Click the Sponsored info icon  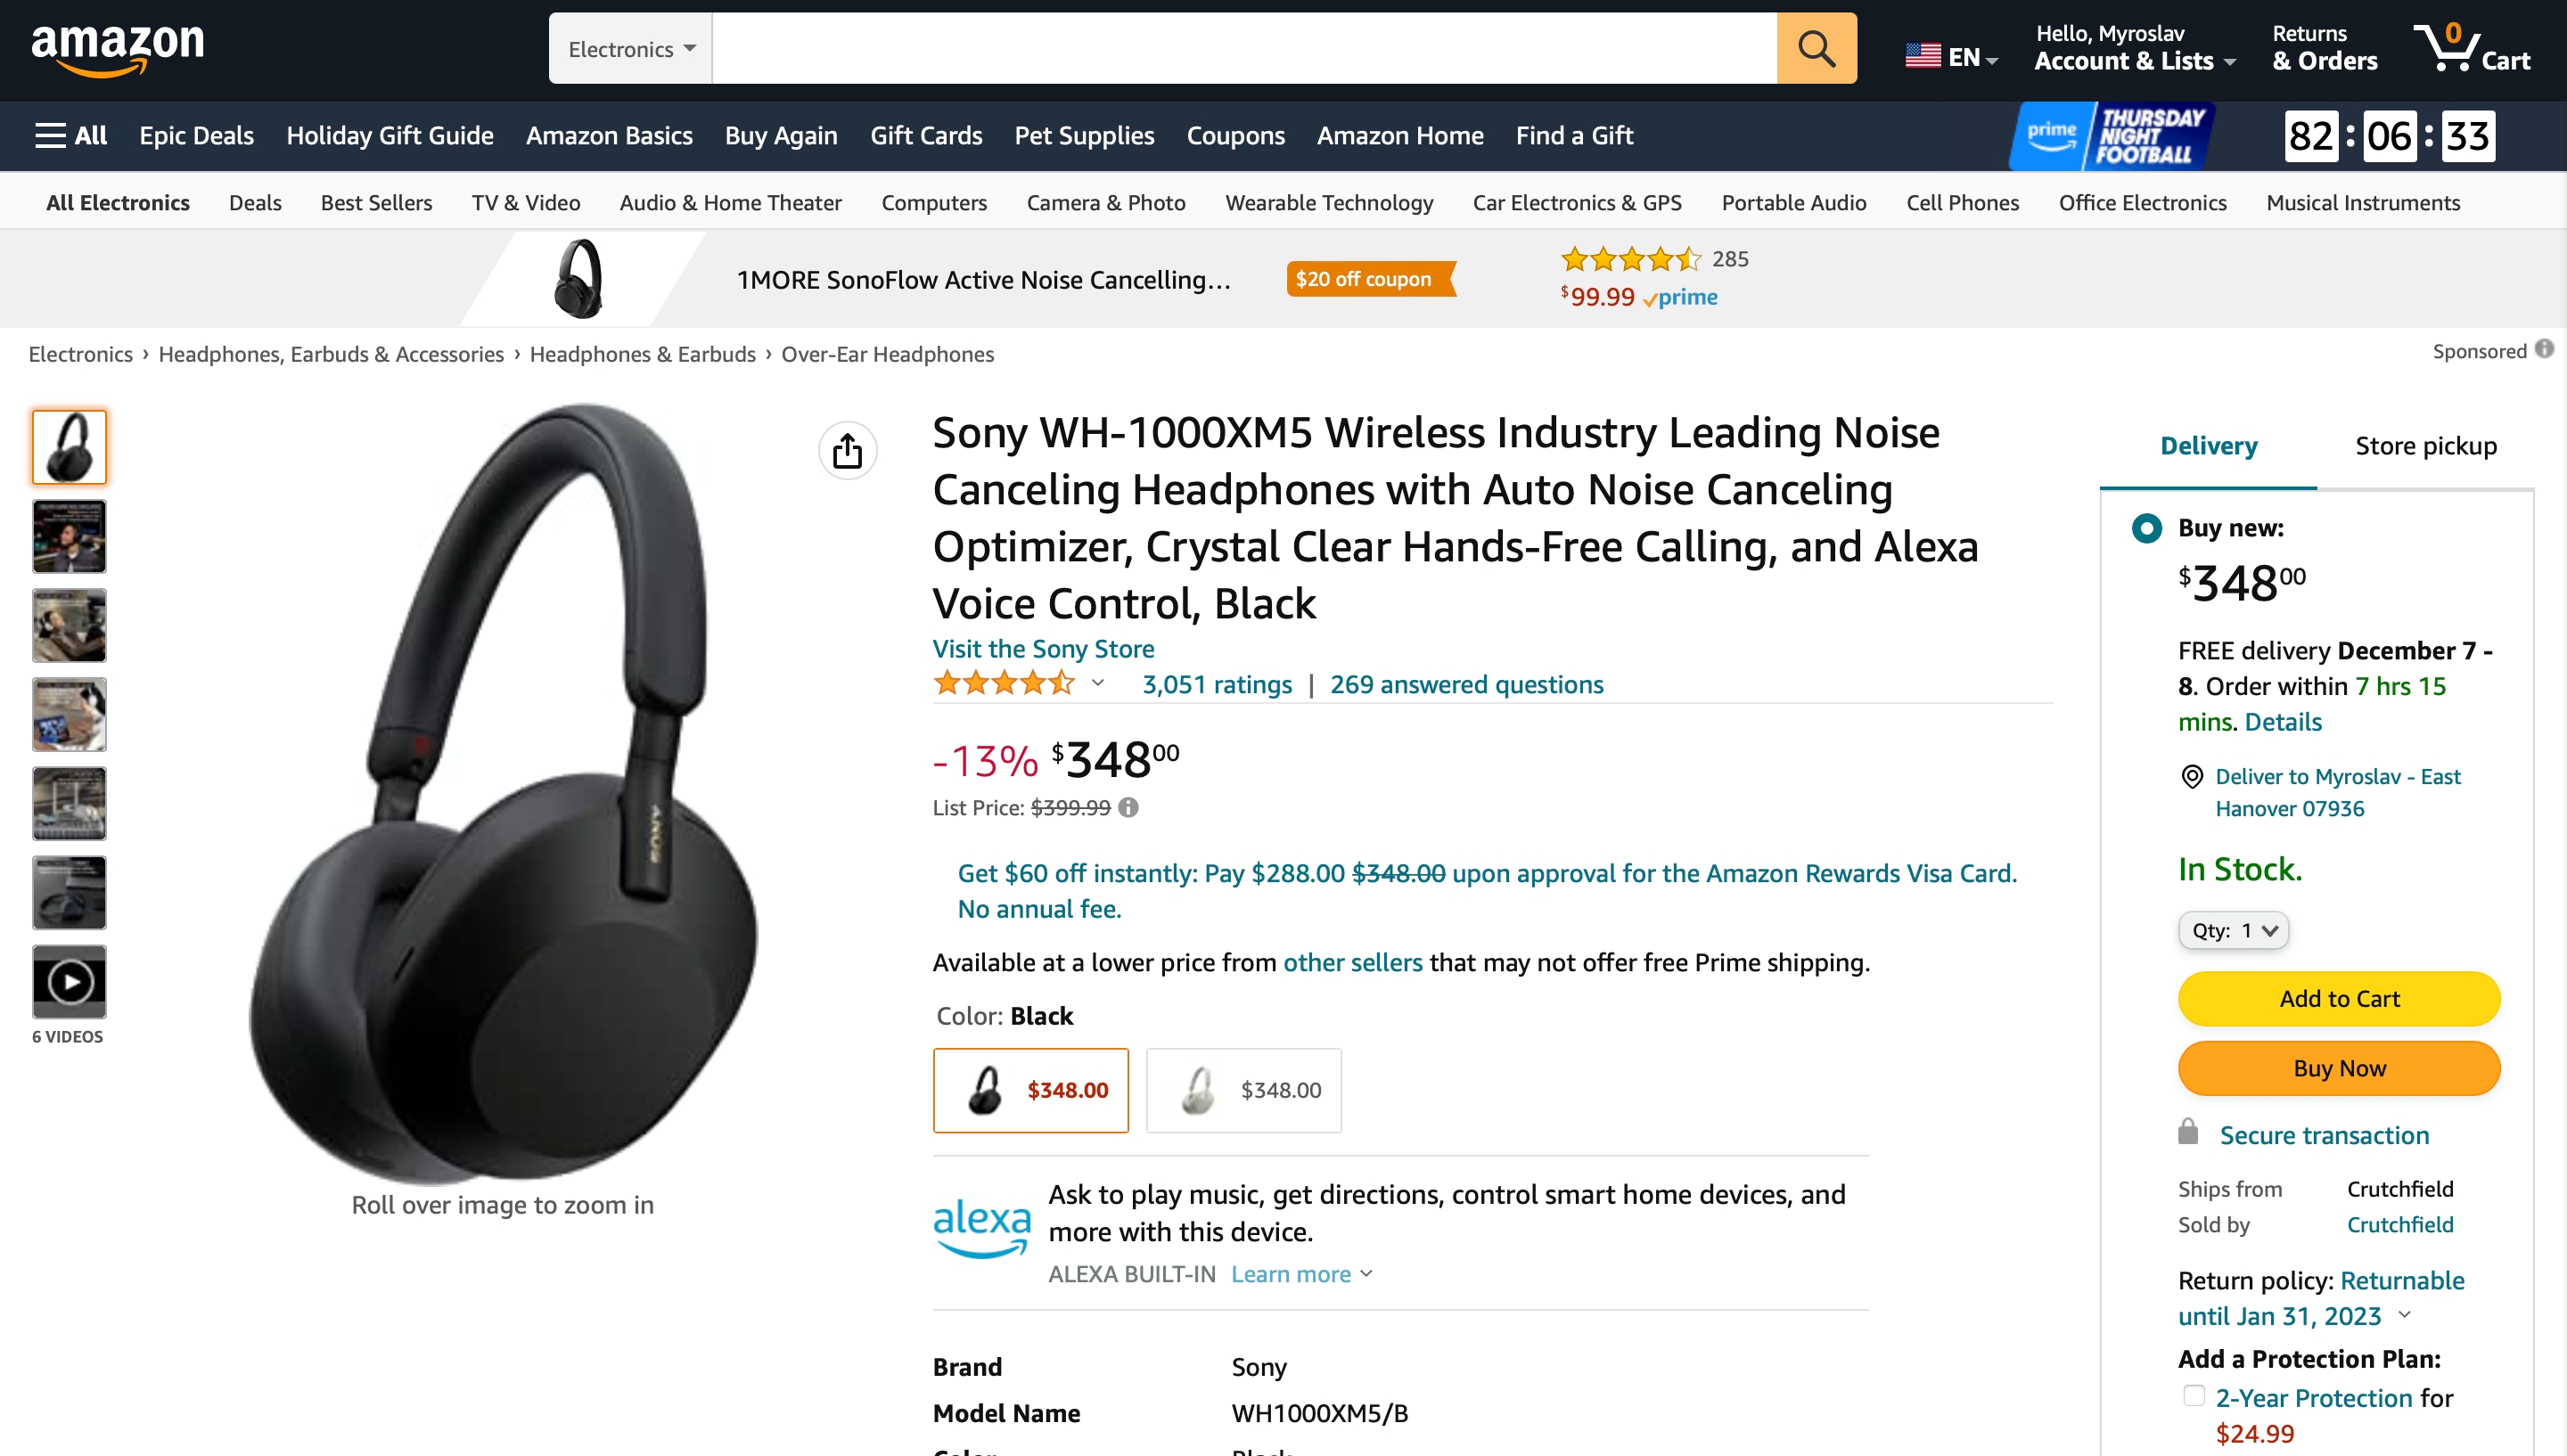2544,350
